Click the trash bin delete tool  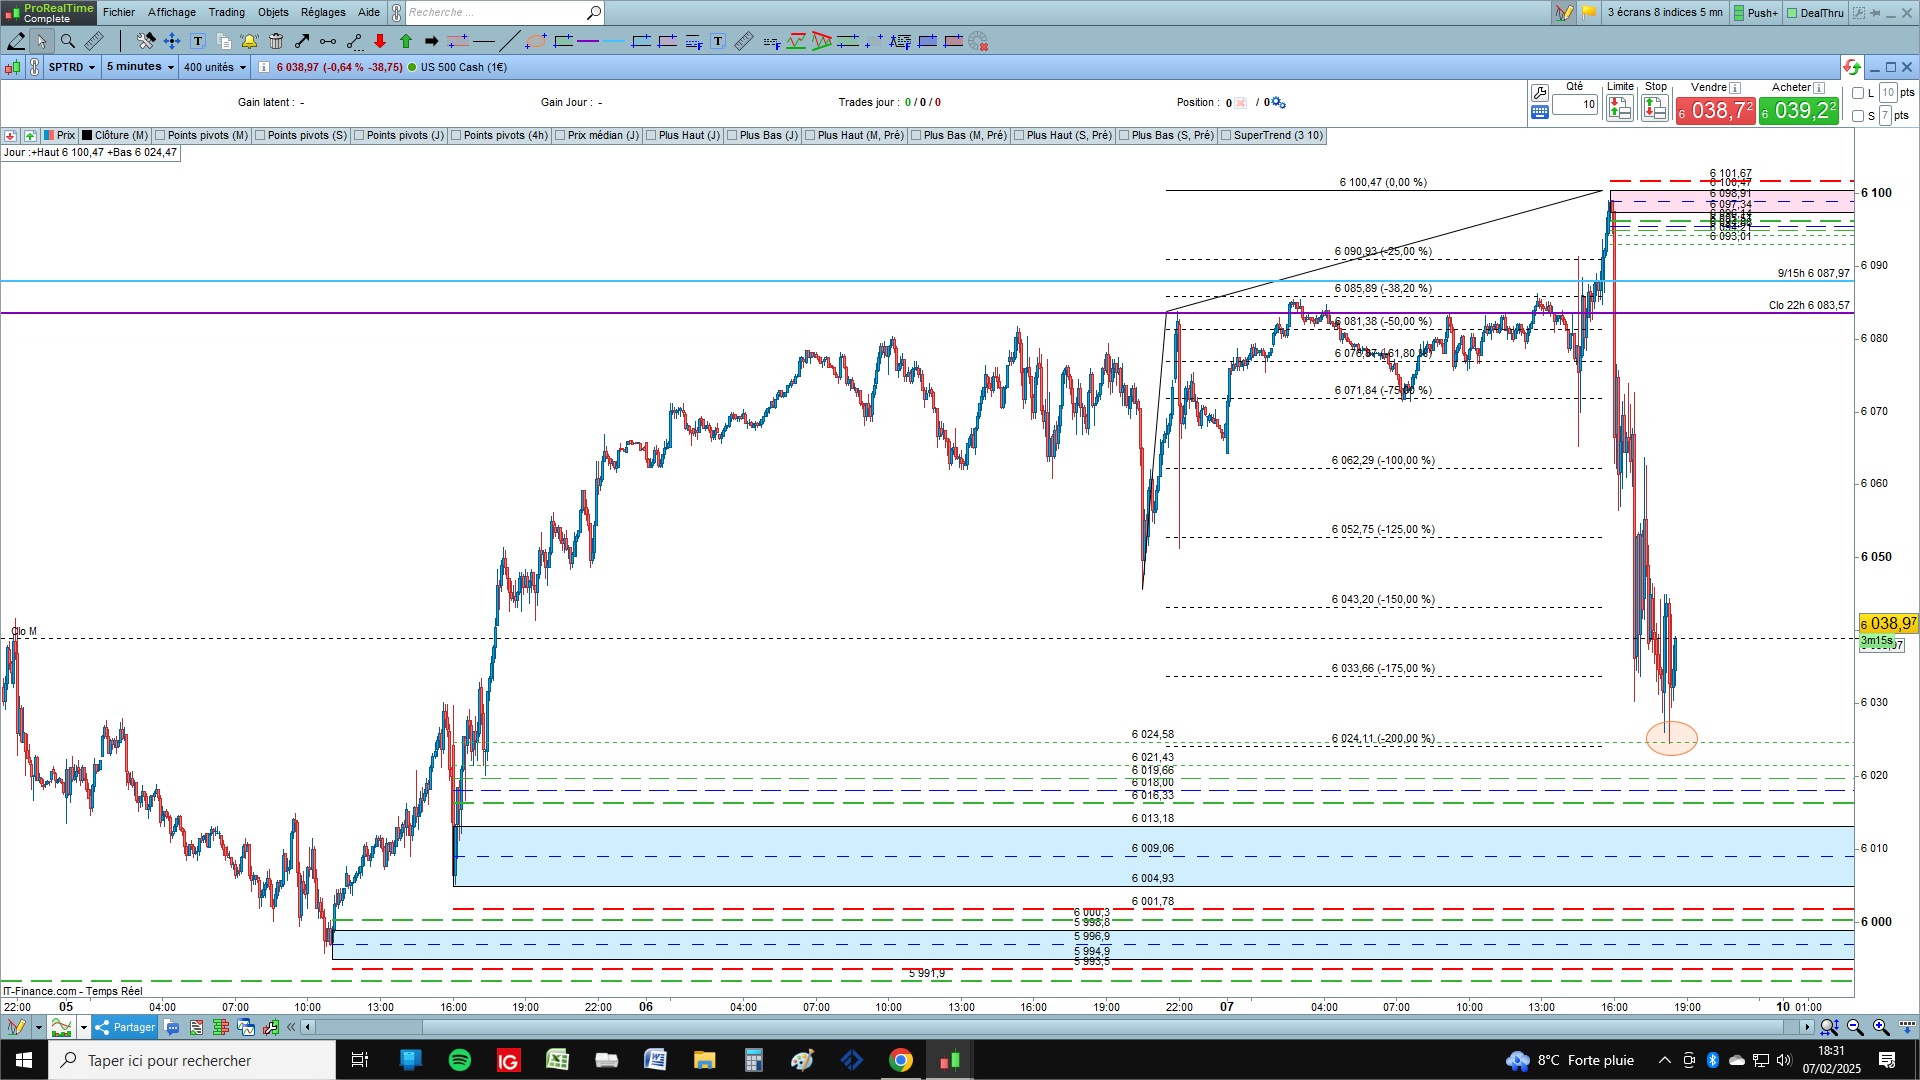point(276,41)
